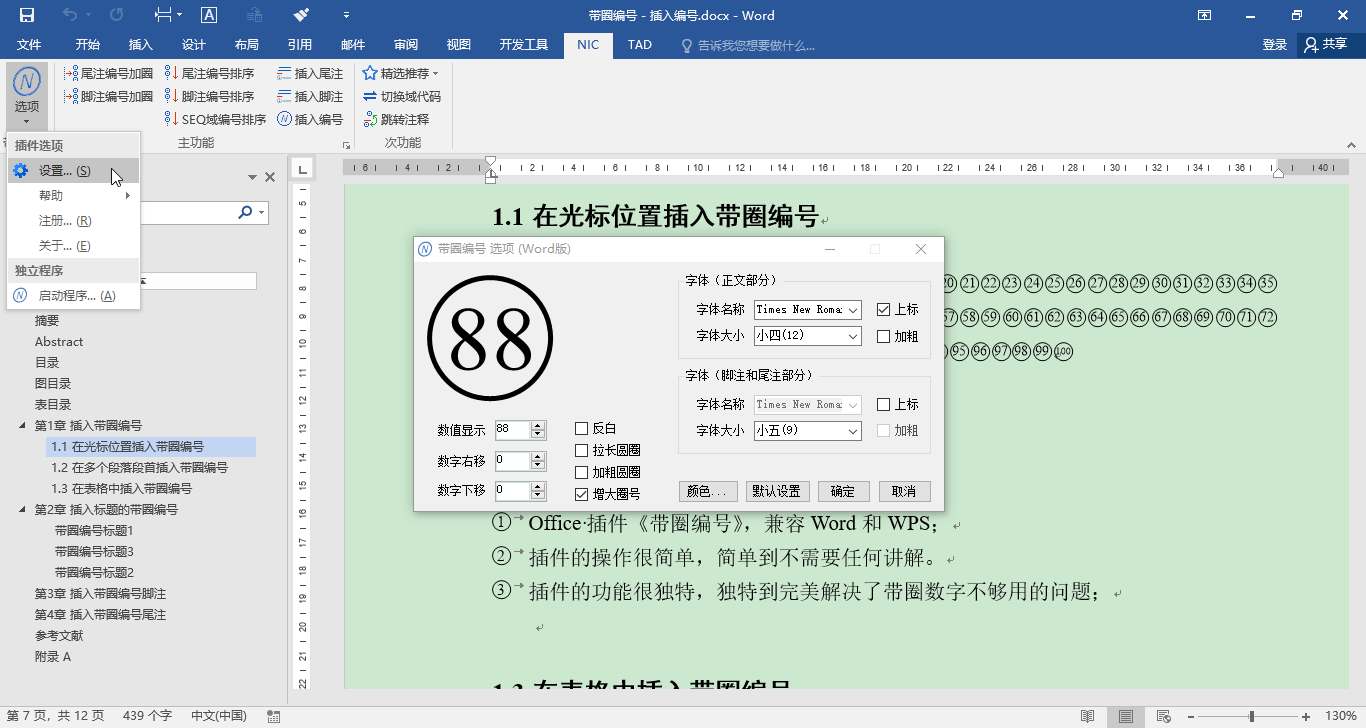
Task: Enable the 反白 checkbox in the dialog
Action: (x=582, y=428)
